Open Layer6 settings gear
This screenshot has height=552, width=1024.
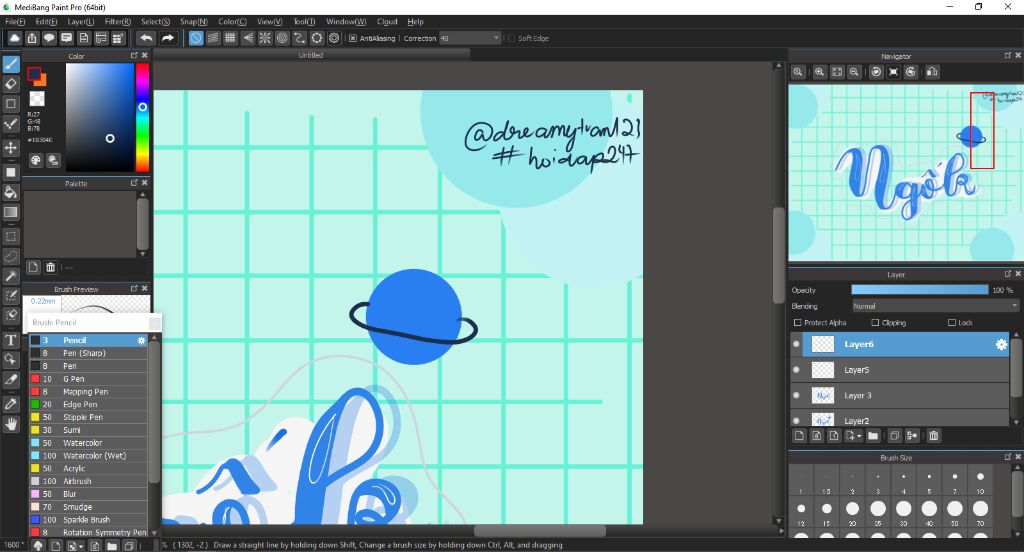(x=1001, y=344)
